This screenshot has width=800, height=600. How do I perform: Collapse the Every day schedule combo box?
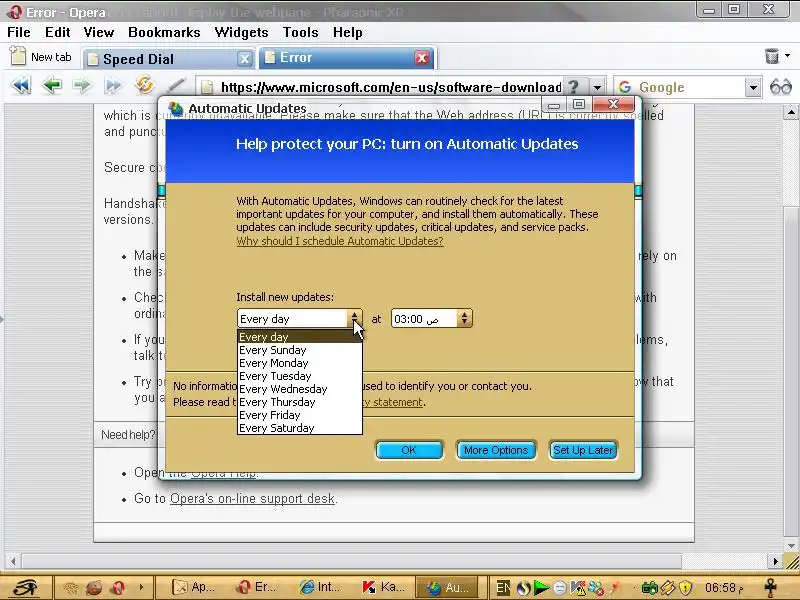click(x=355, y=318)
